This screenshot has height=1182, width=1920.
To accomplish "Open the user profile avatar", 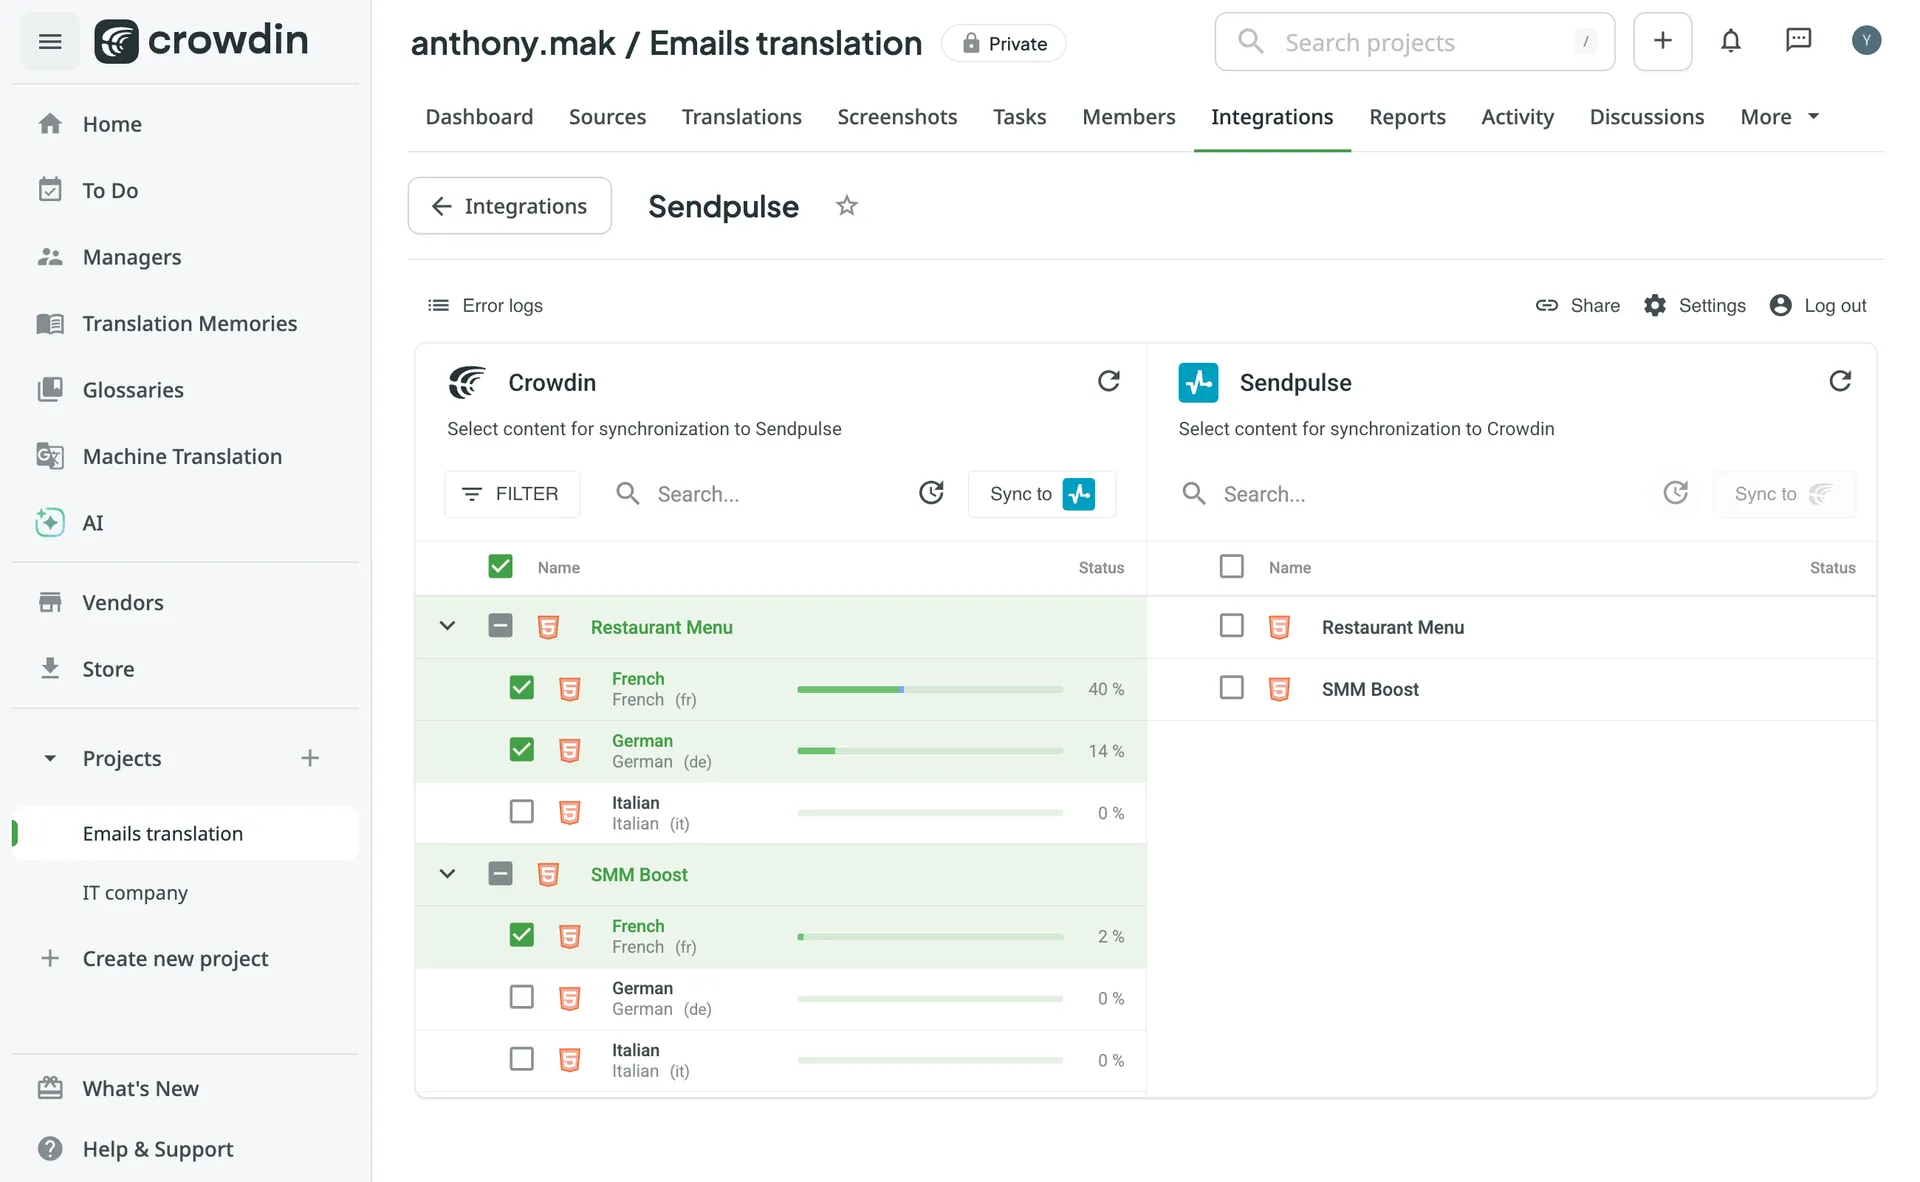I will 1866,41.
